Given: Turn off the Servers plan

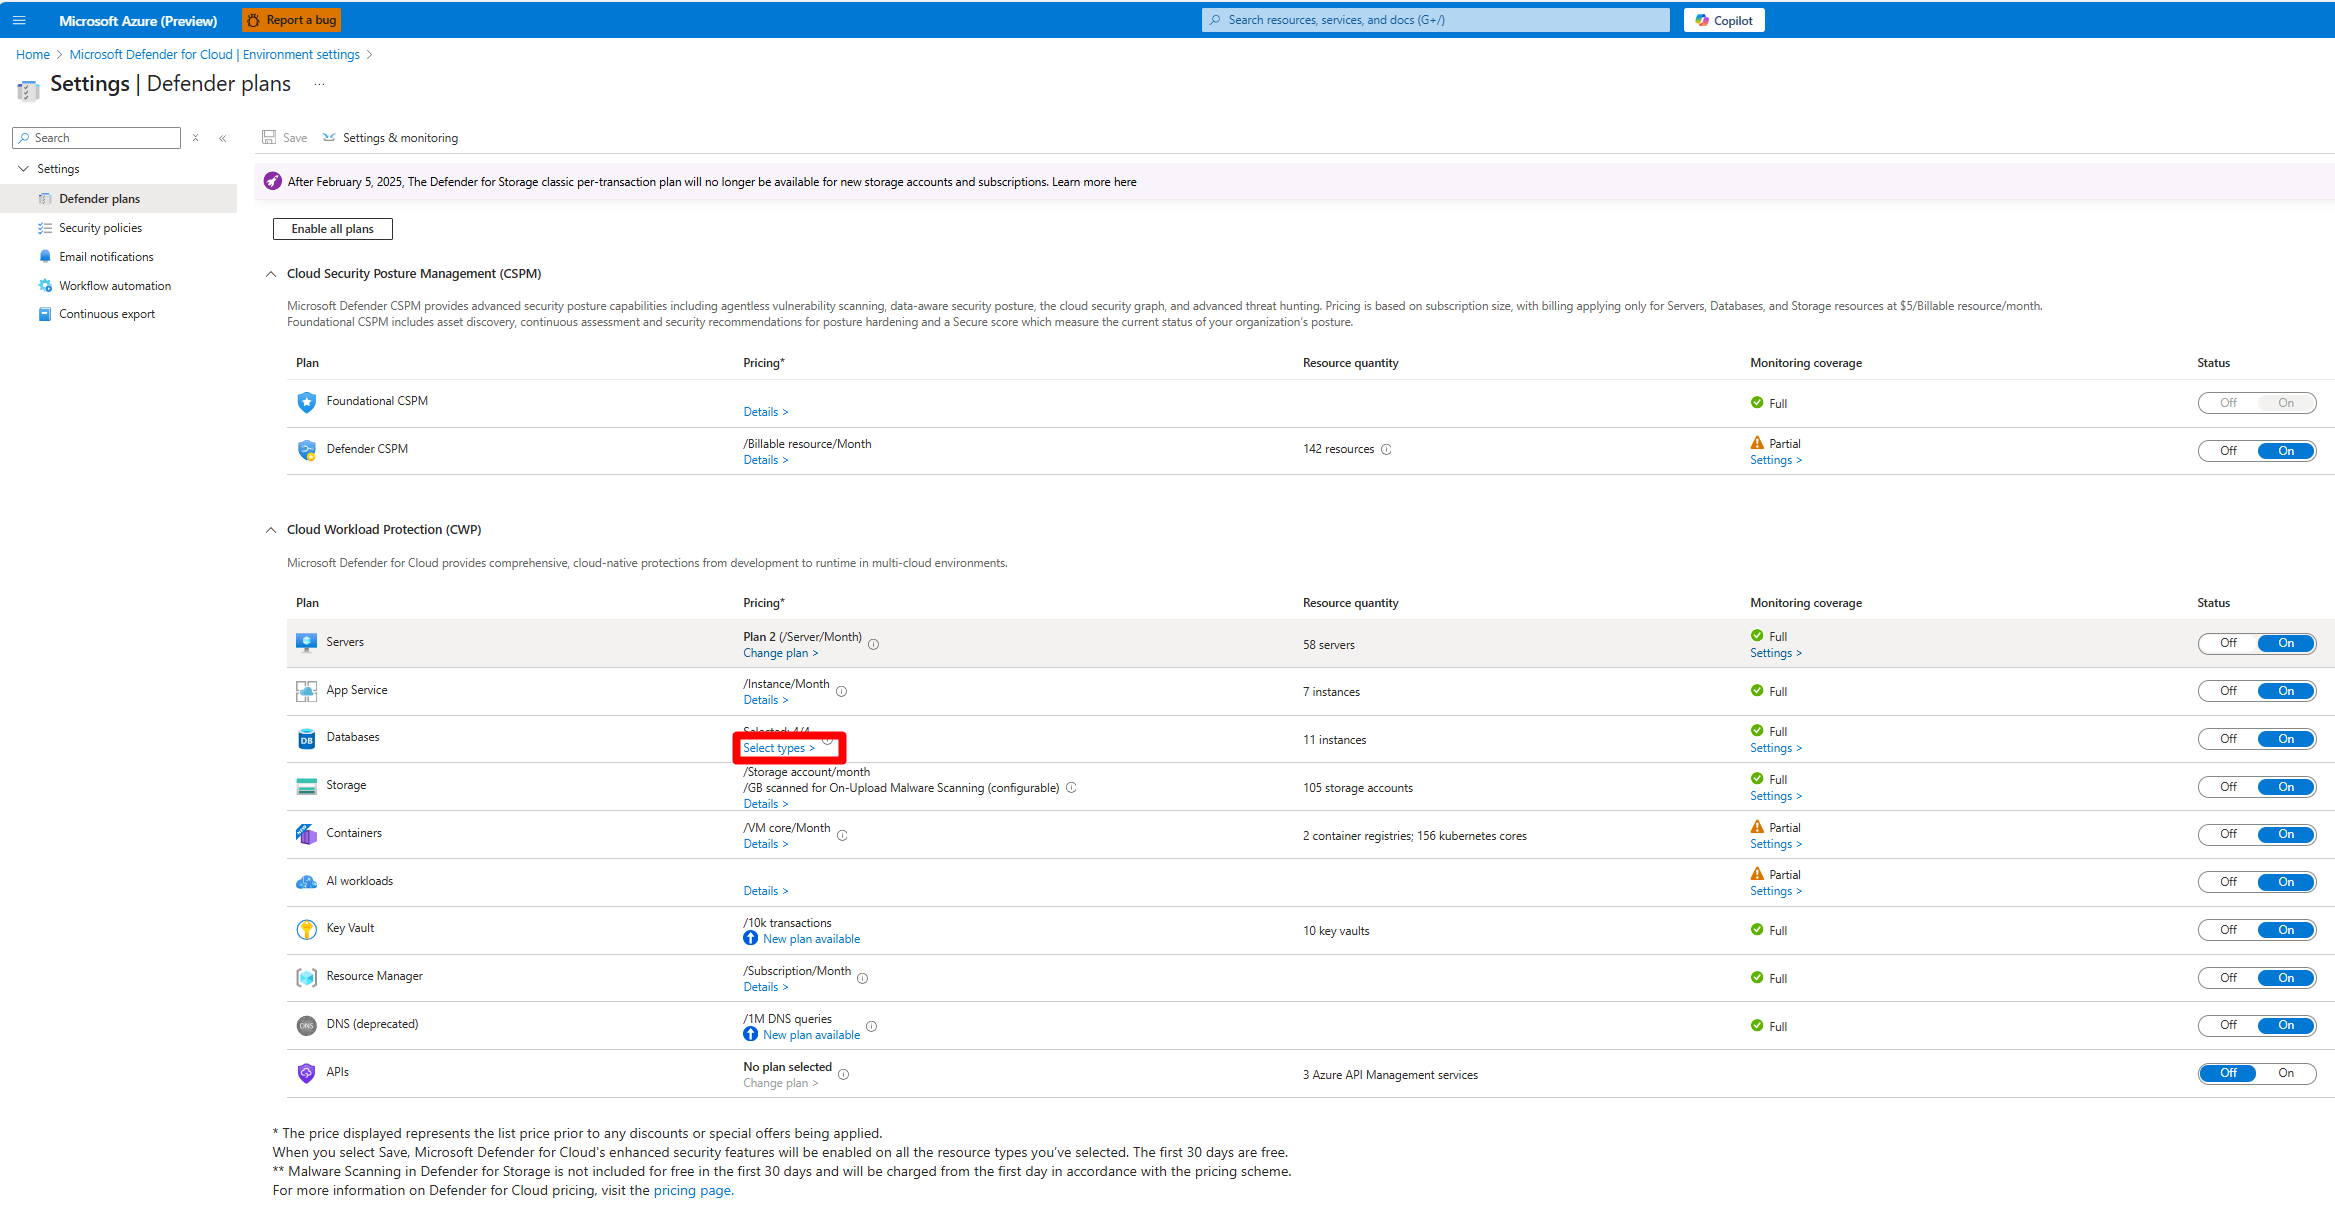Looking at the screenshot, I should (2227, 643).
